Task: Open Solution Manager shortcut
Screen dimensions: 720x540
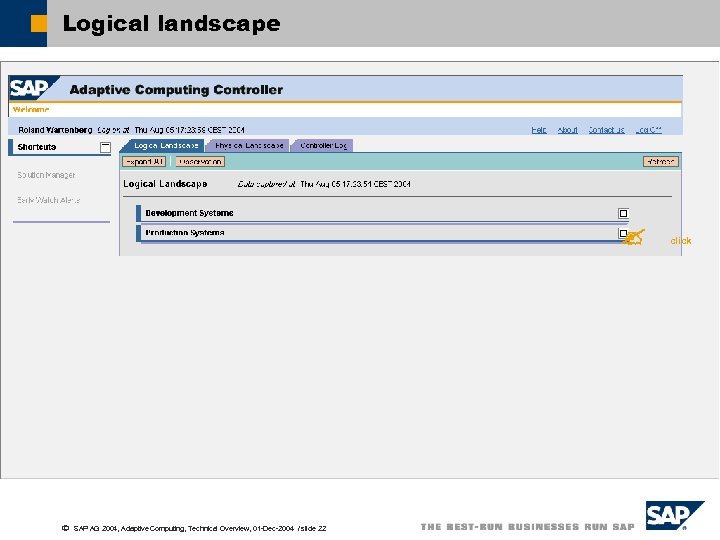Action: 46,175
